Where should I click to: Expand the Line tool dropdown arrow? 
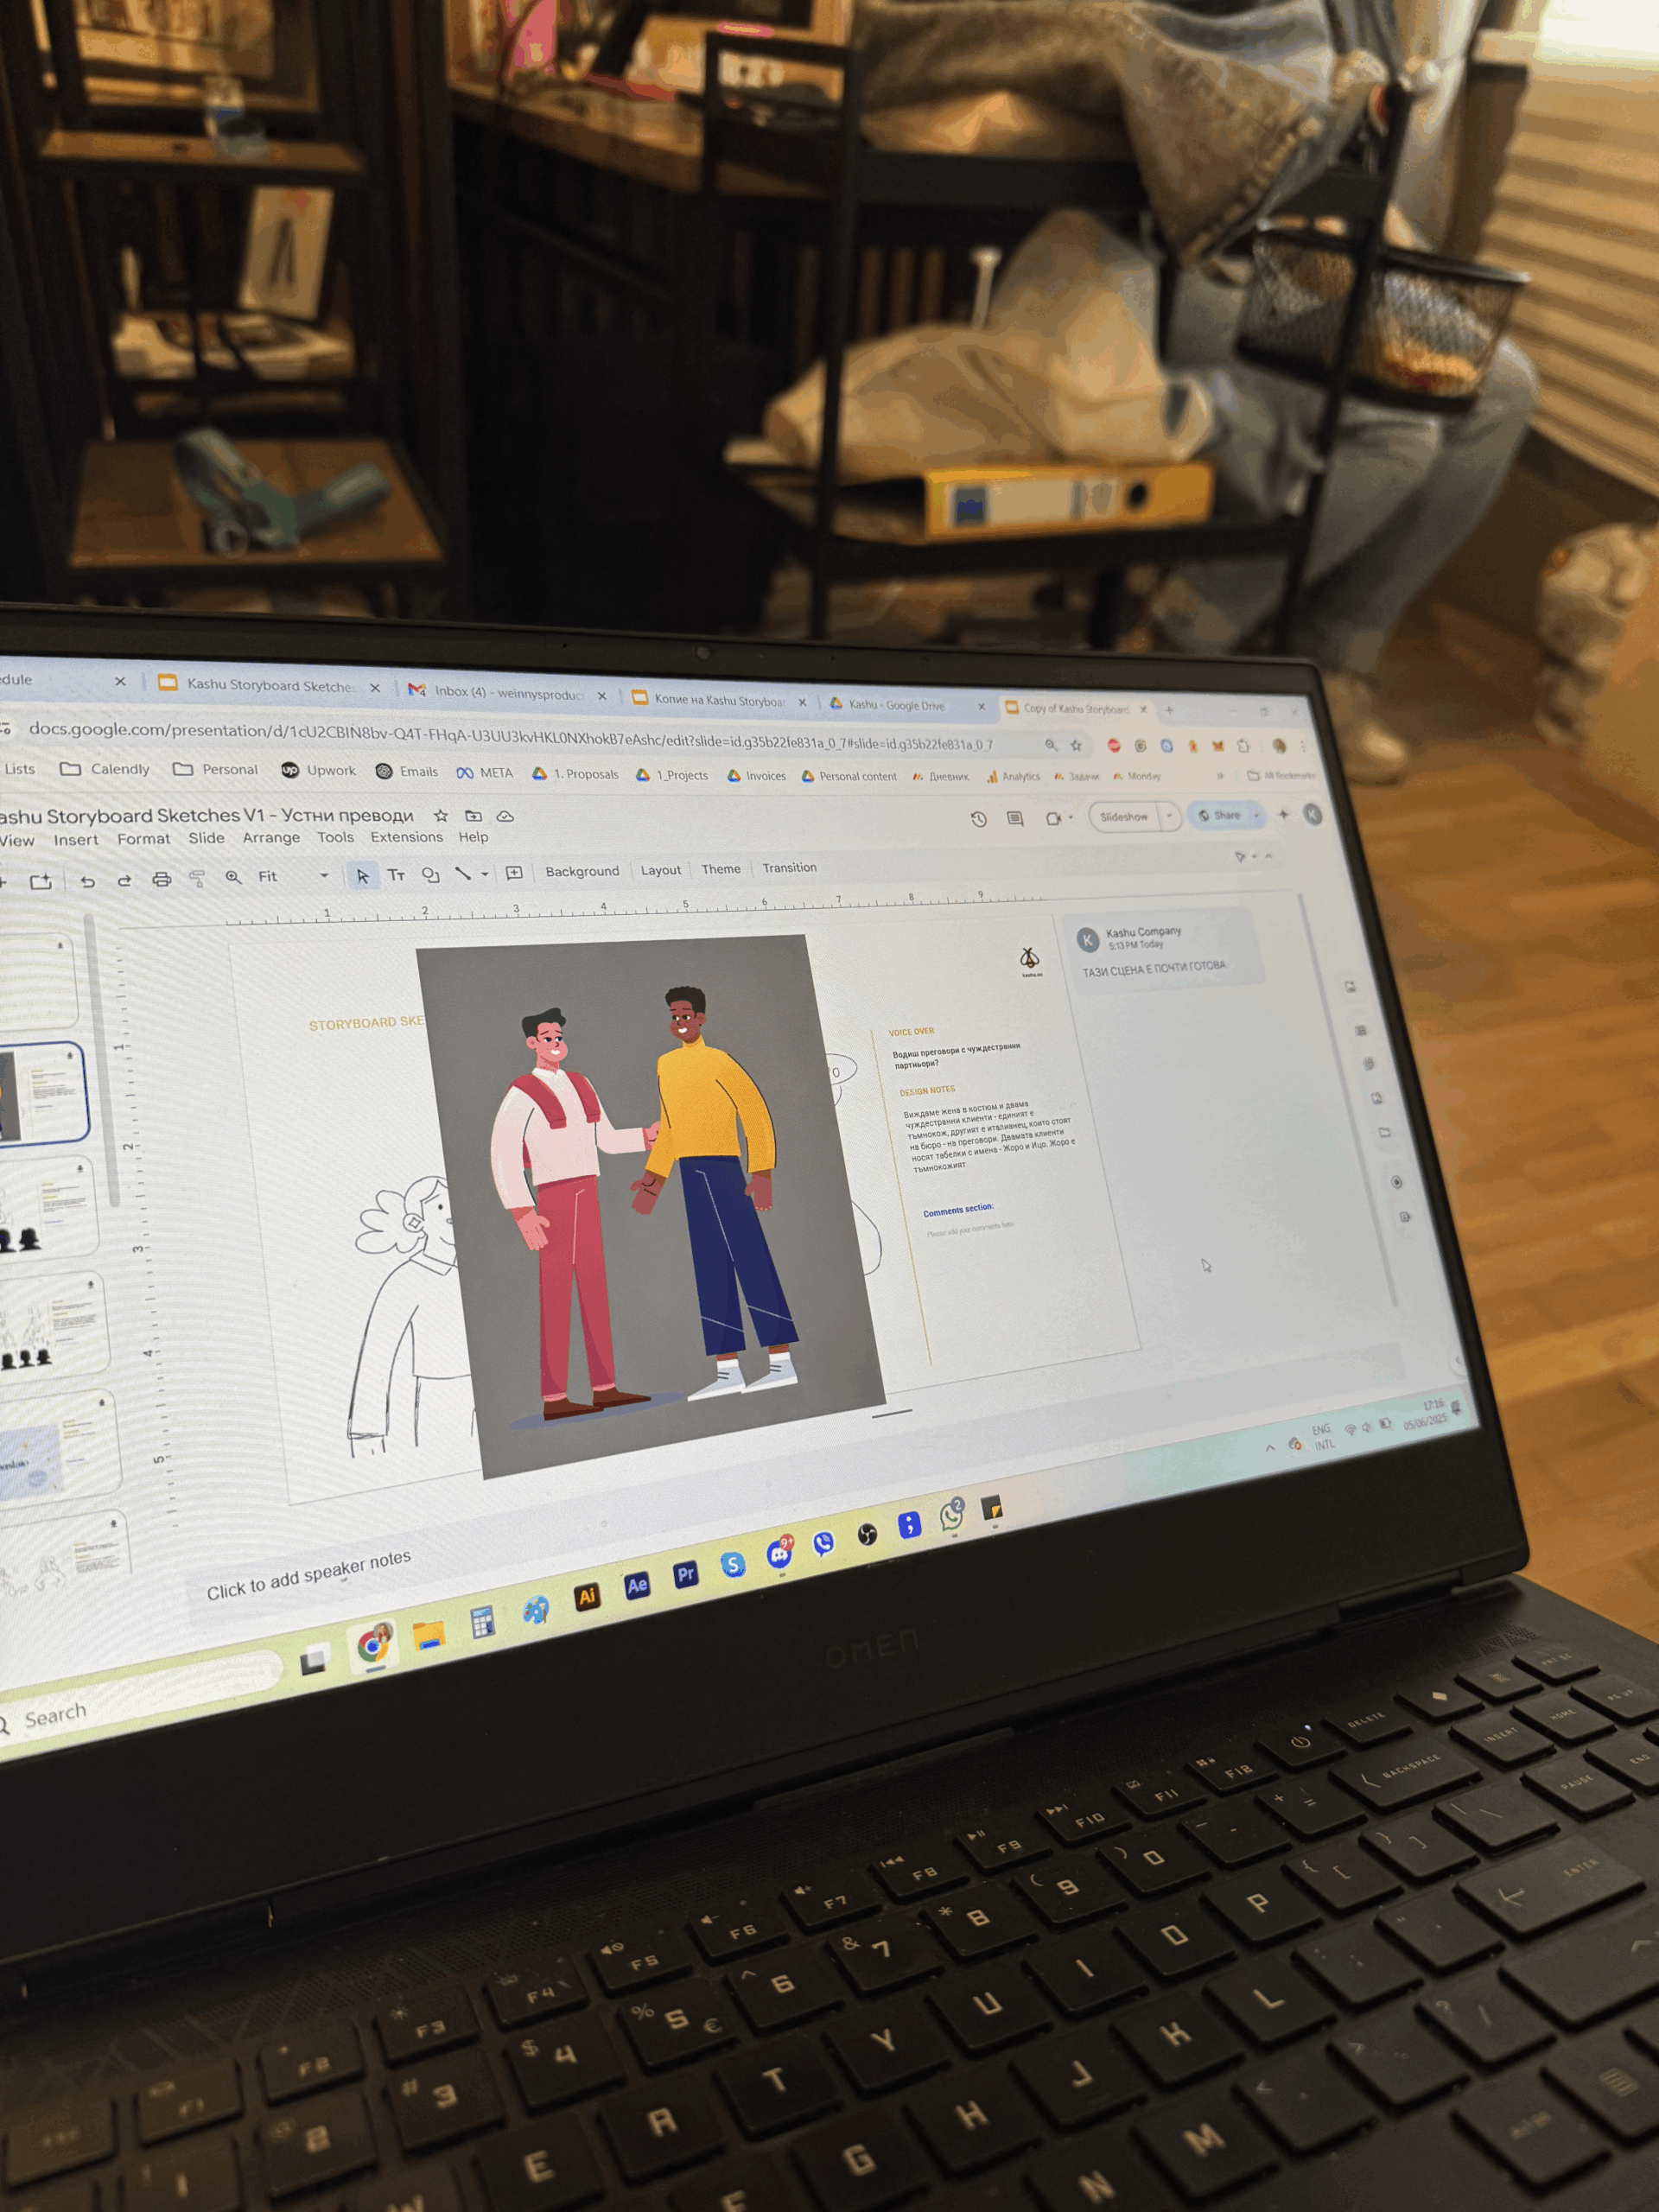(x=485, y=874)
